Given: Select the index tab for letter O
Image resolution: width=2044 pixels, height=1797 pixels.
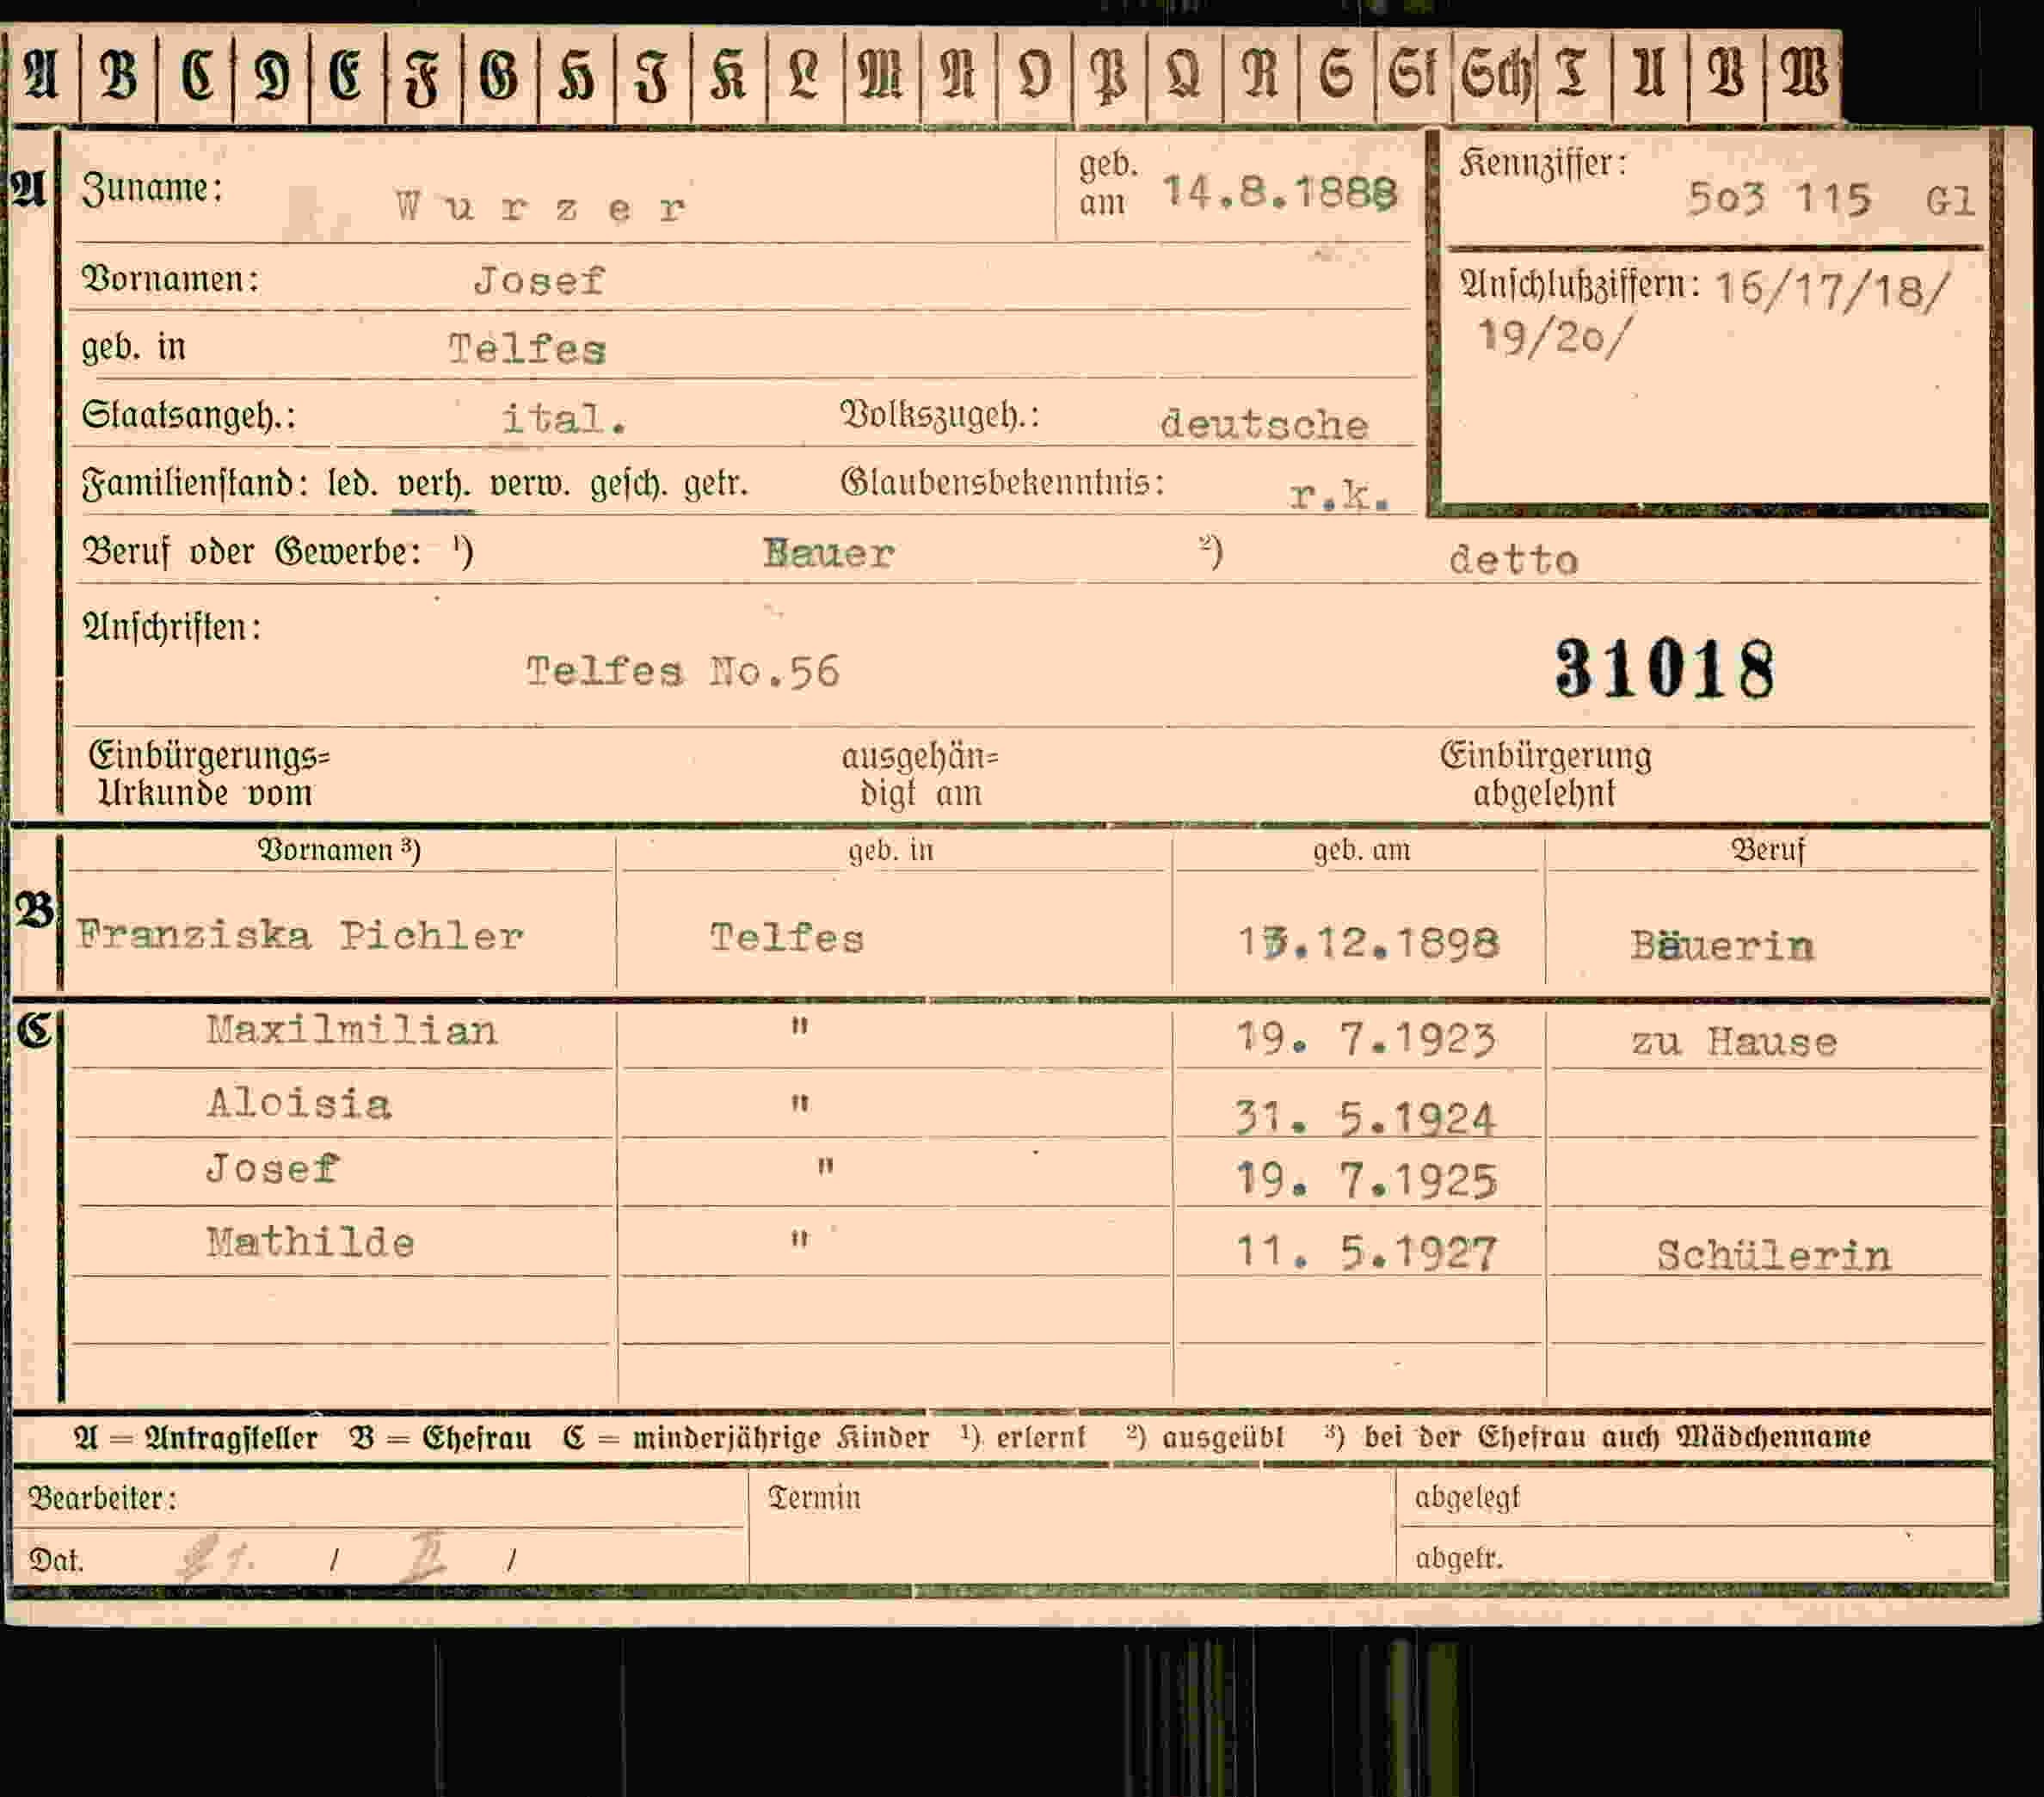Looking at the screenshot, I should 1035,76.
